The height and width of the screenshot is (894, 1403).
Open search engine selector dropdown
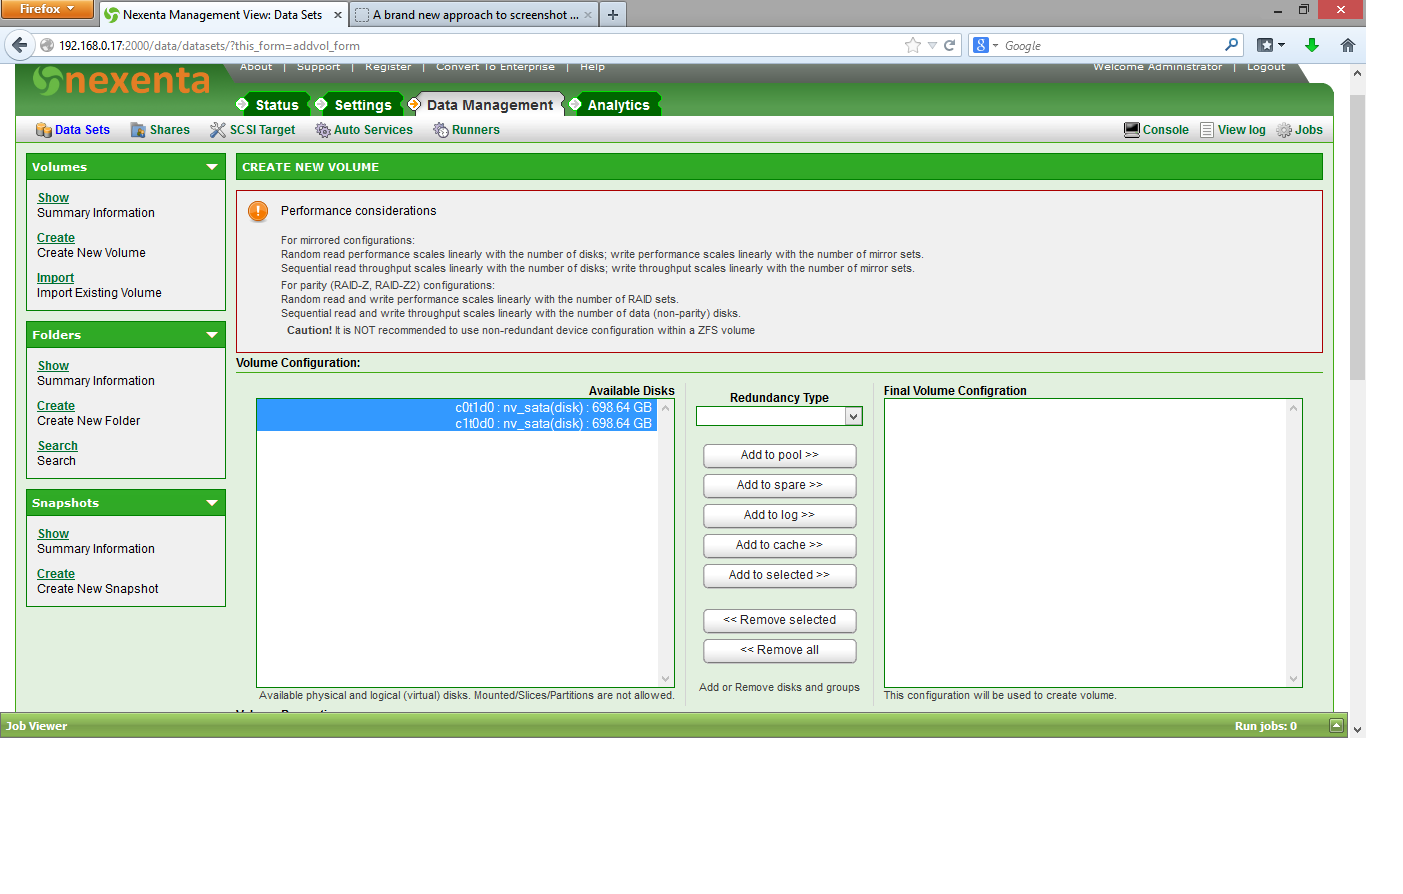click(986, 45)
